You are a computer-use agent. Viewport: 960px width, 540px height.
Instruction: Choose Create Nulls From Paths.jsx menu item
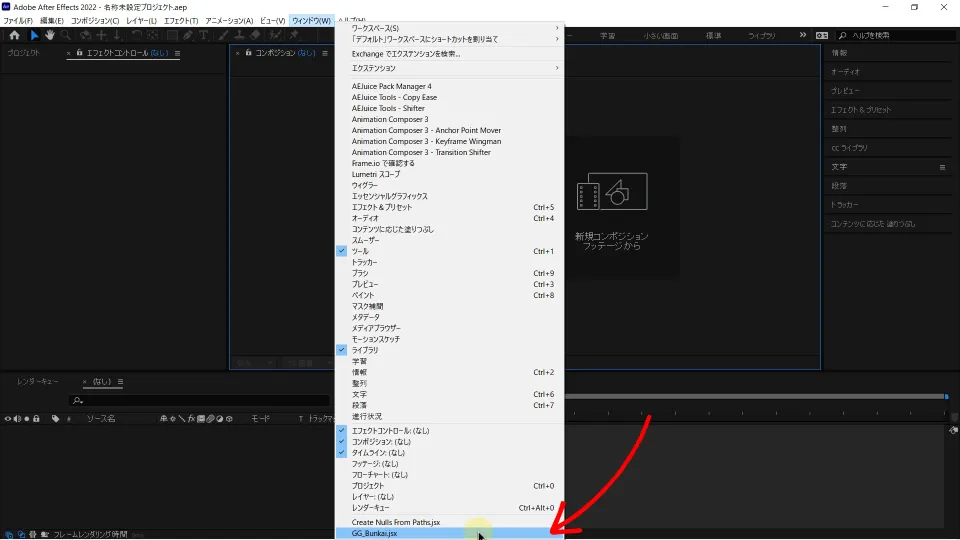click(450, 522)
